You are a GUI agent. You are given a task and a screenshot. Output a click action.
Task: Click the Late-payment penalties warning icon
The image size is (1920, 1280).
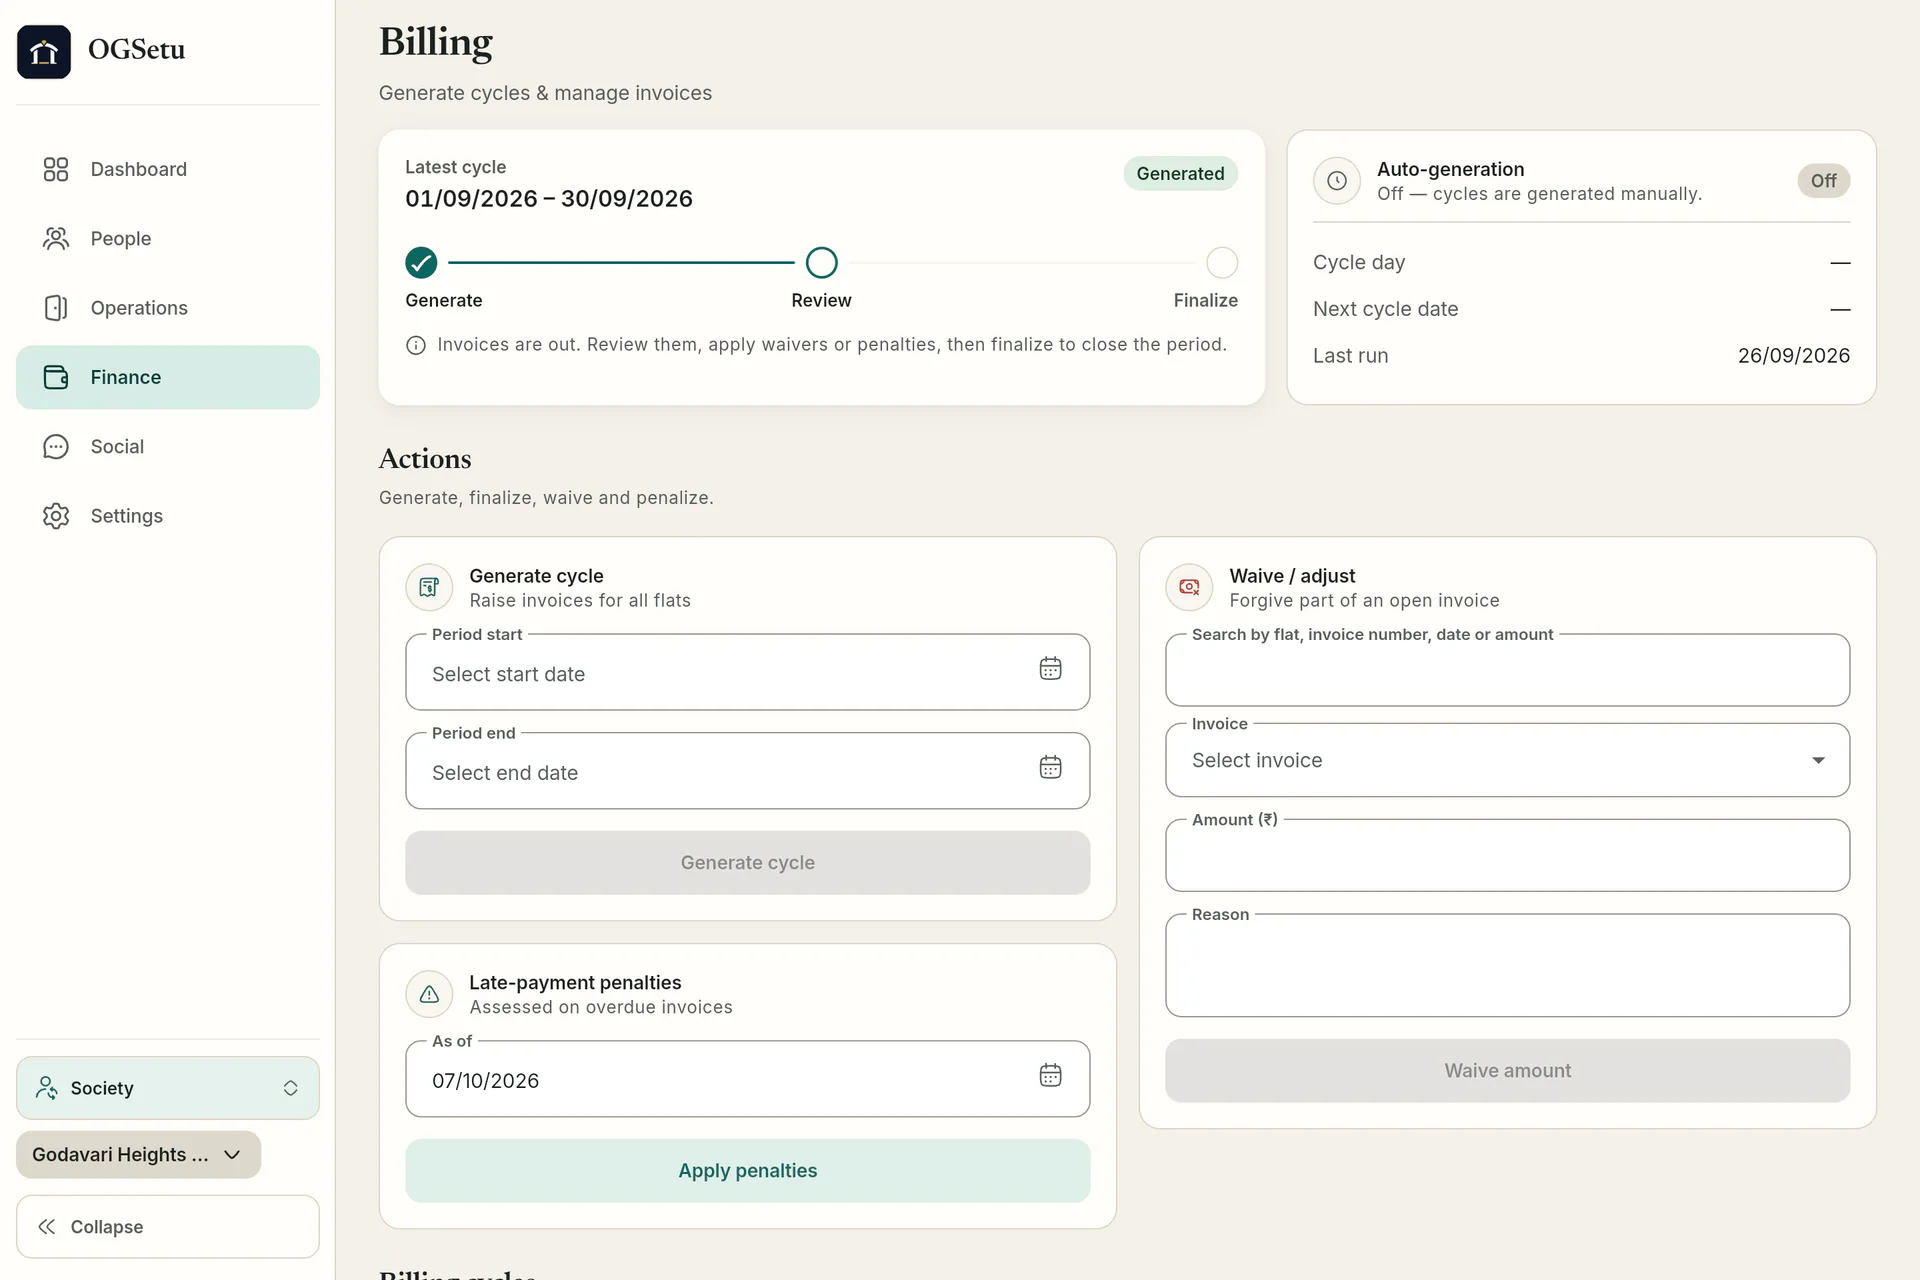click(x=429, y=994)
